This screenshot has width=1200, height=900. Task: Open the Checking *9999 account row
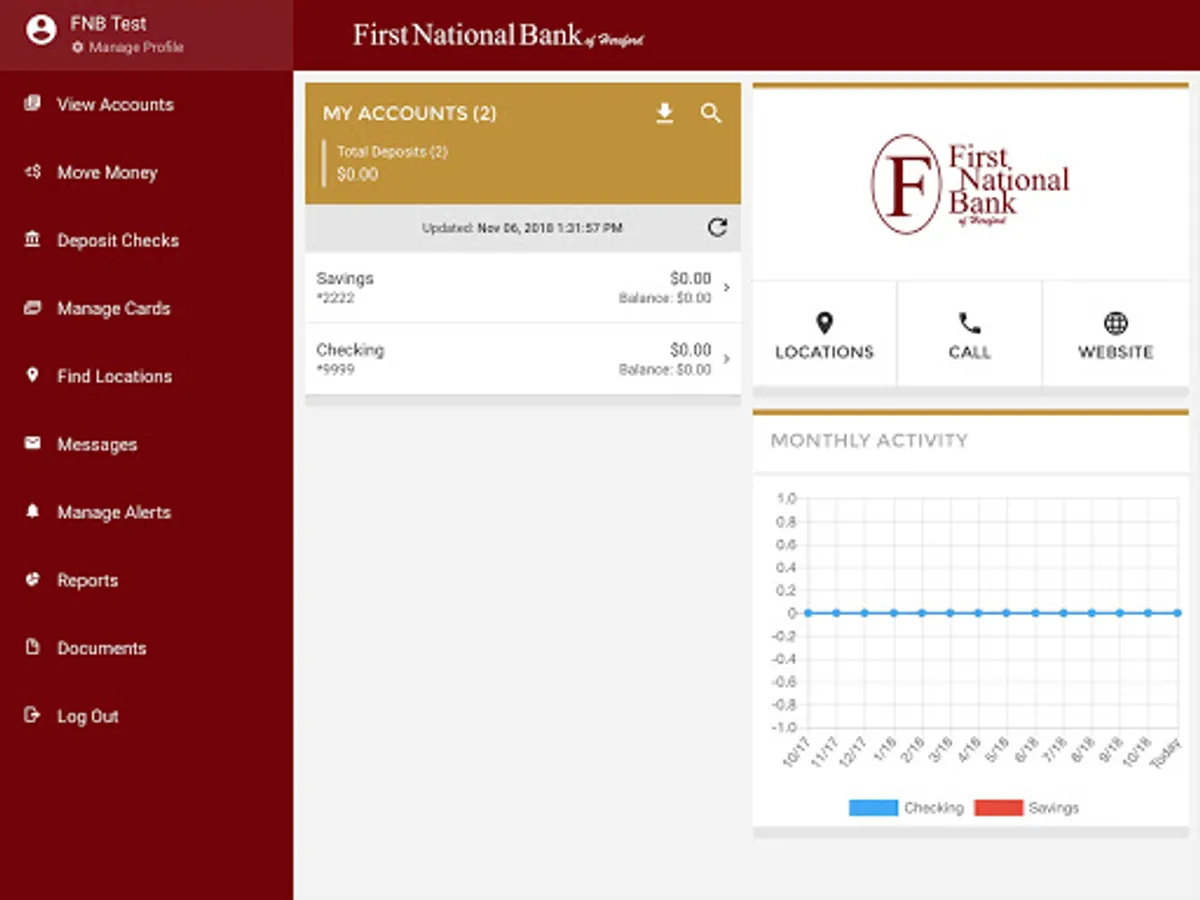click(x=523, y=359)
